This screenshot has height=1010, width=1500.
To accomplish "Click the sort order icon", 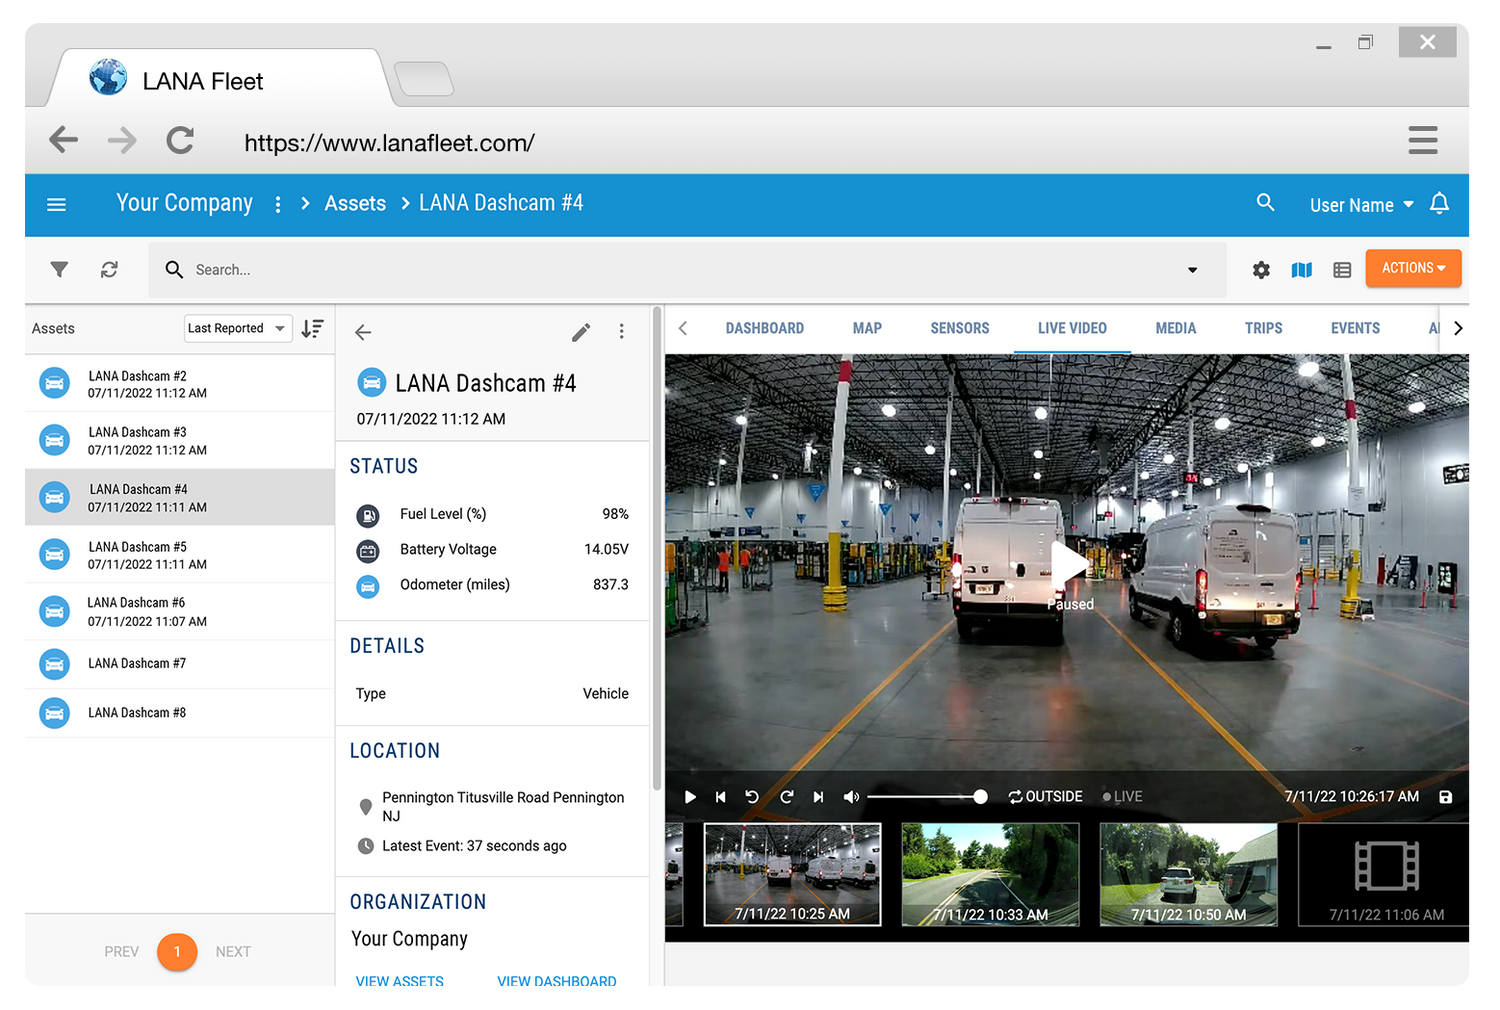I will point(312,329).
